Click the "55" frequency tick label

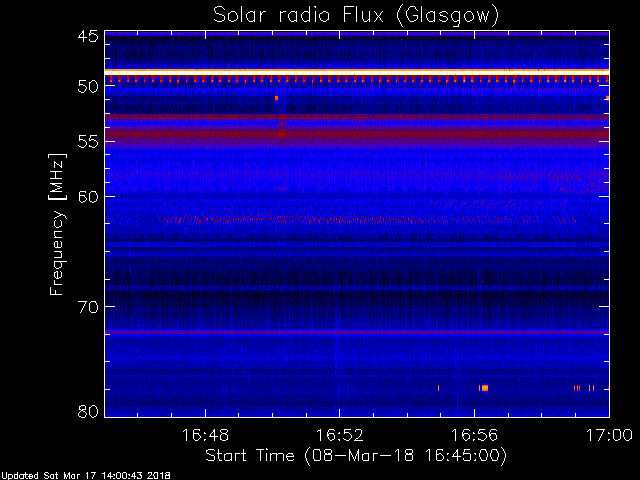tap(89, 142)
